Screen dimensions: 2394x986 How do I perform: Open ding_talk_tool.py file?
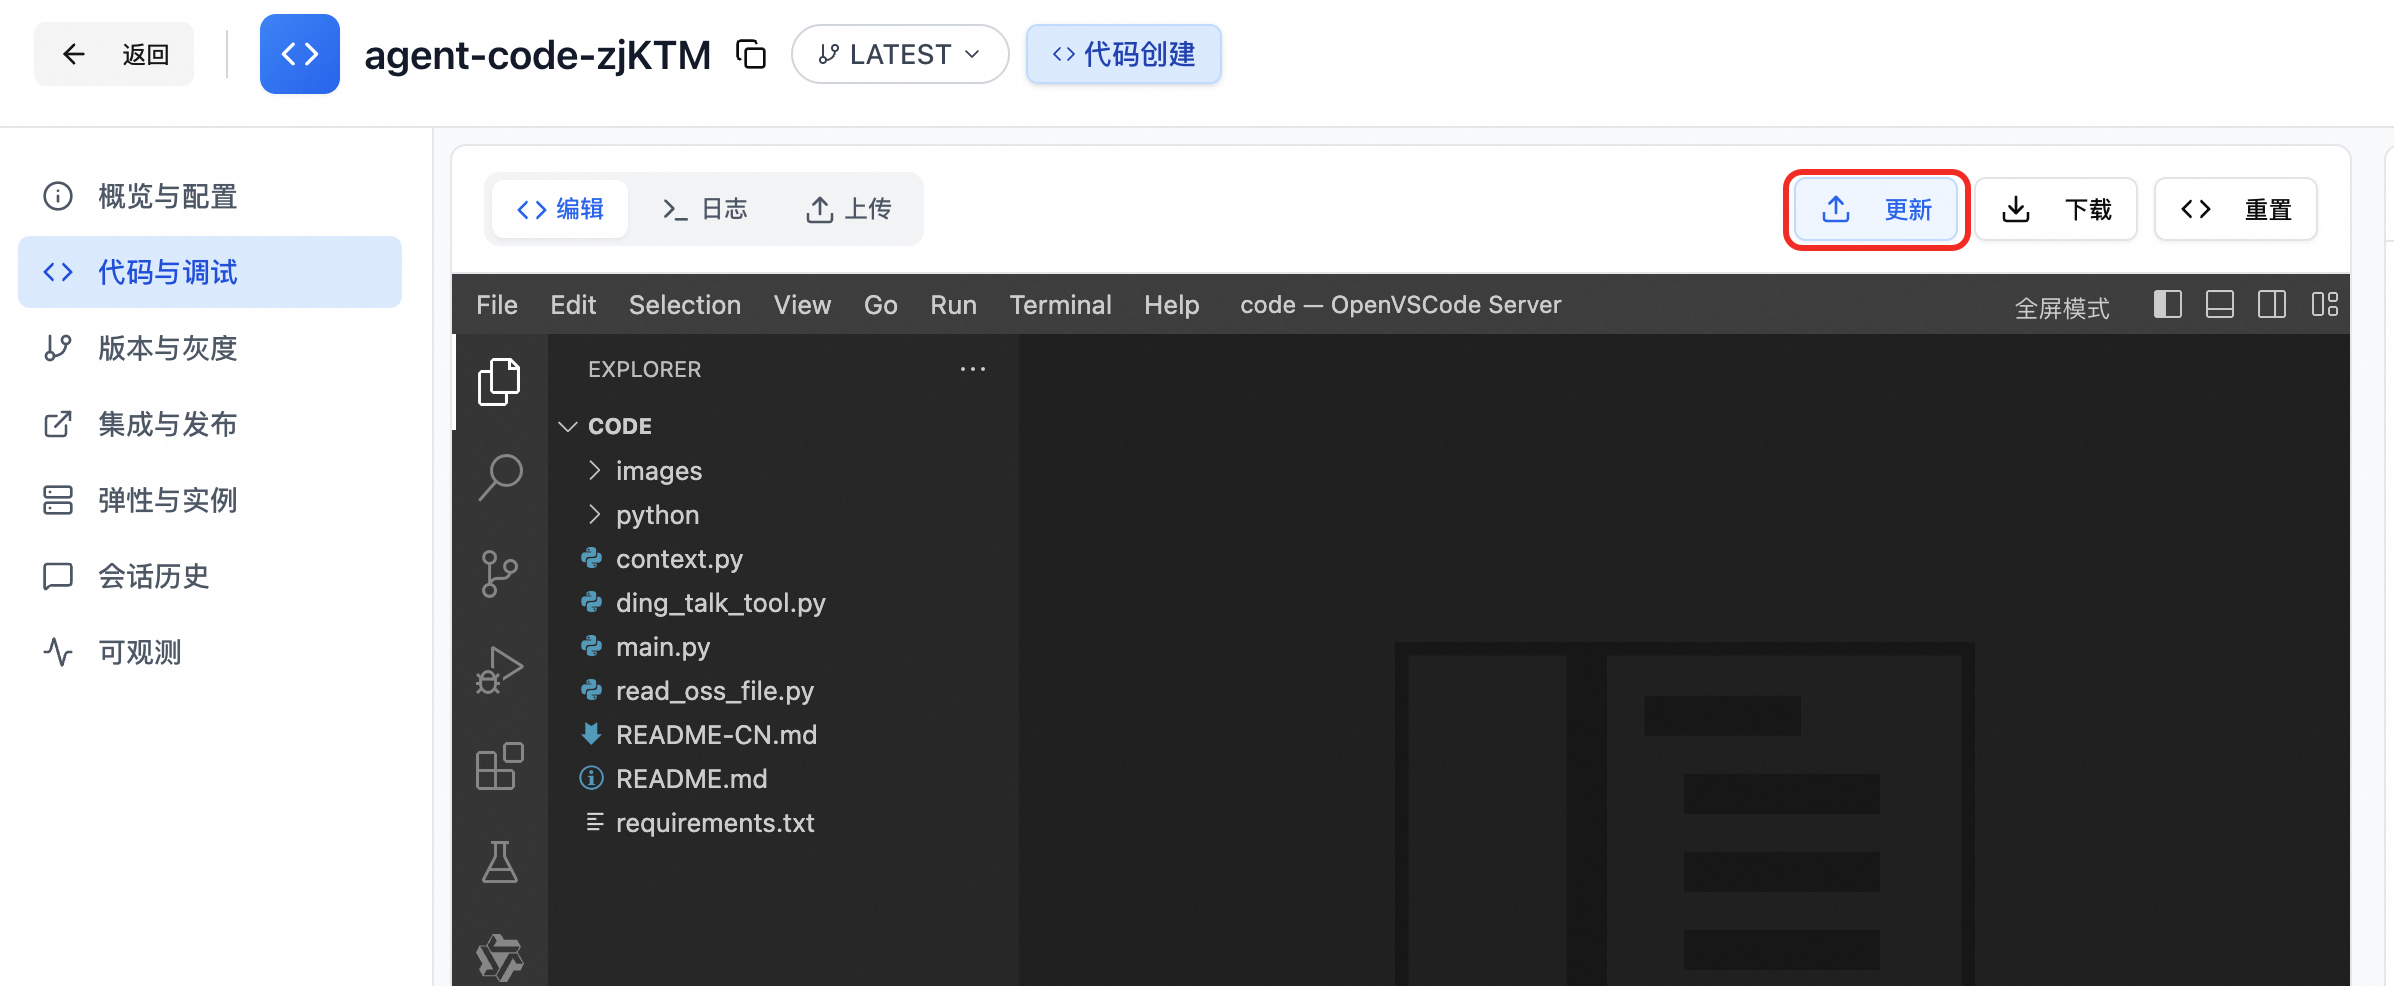[784, 602]
